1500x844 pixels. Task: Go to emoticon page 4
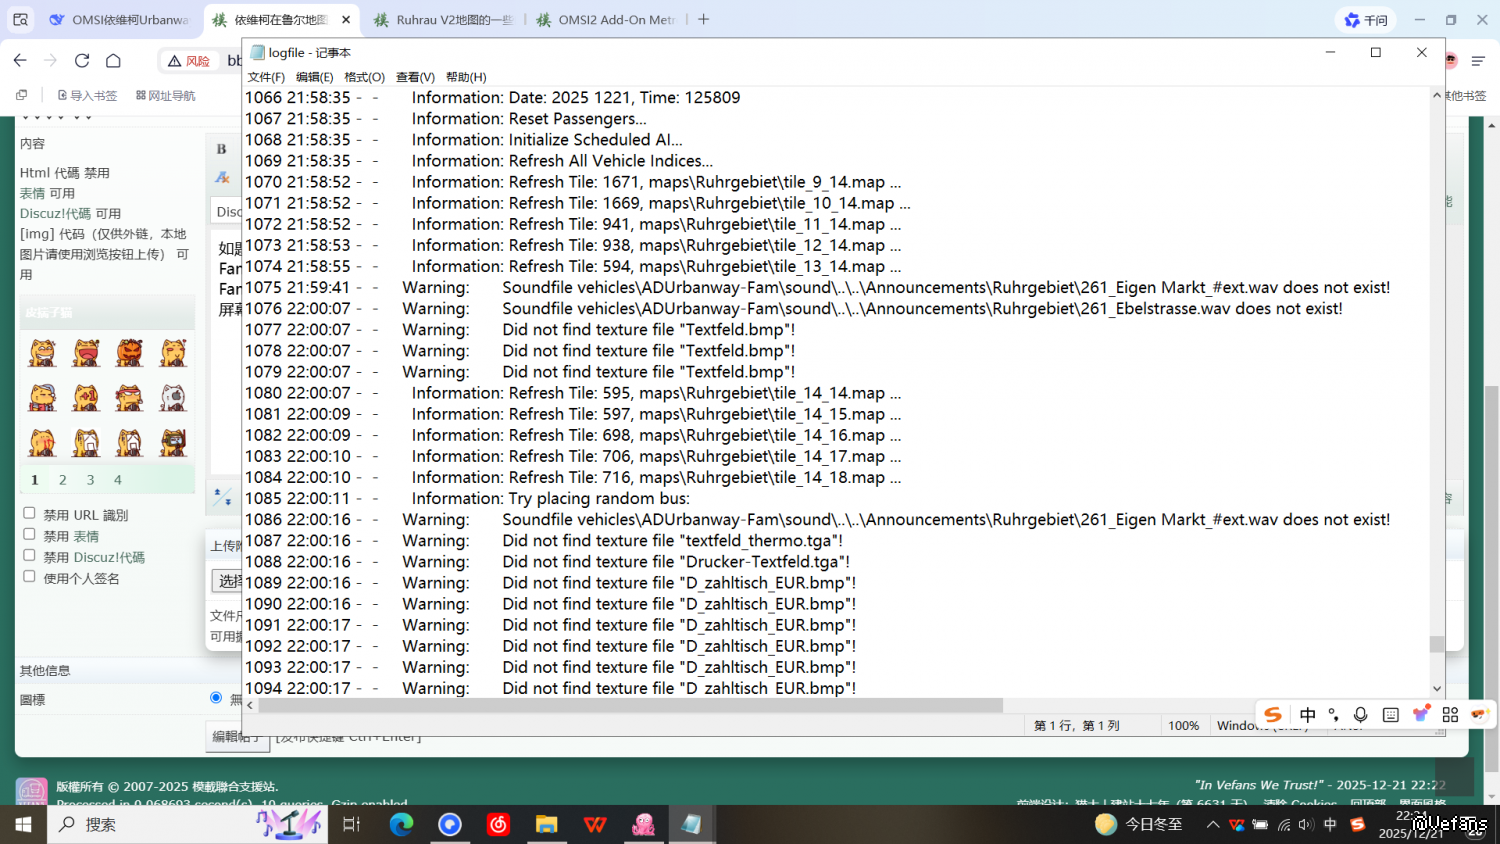[x=117, y=480]
